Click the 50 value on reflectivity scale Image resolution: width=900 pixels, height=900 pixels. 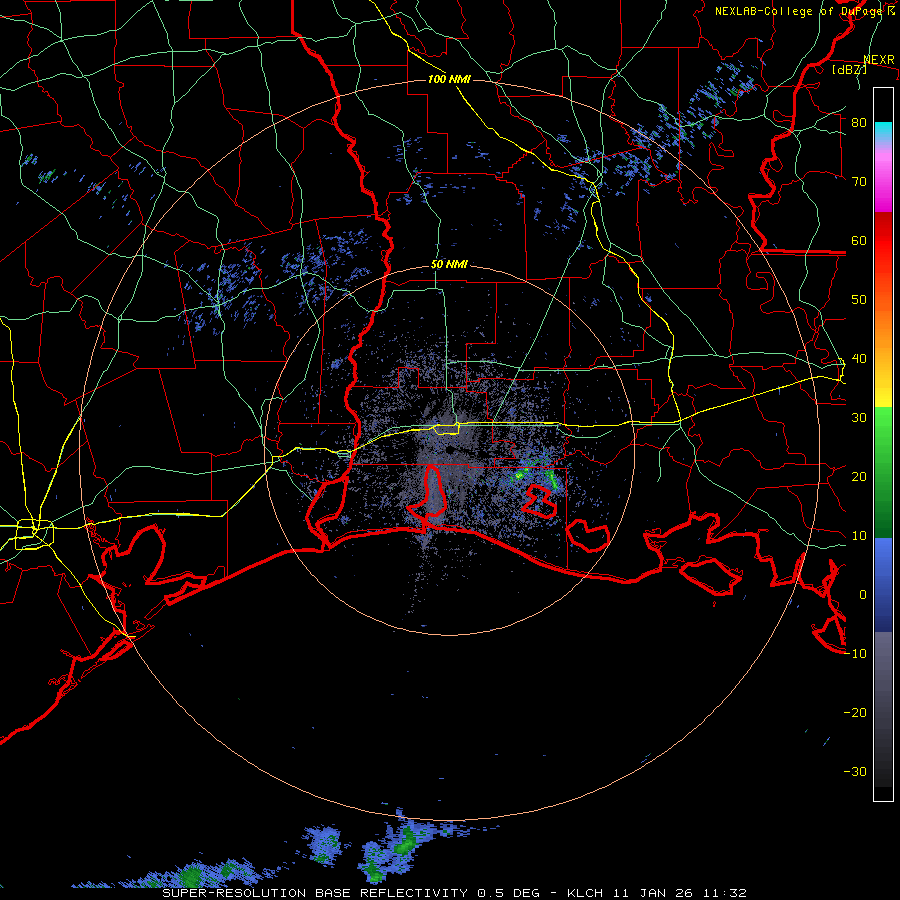pos(859,300)
